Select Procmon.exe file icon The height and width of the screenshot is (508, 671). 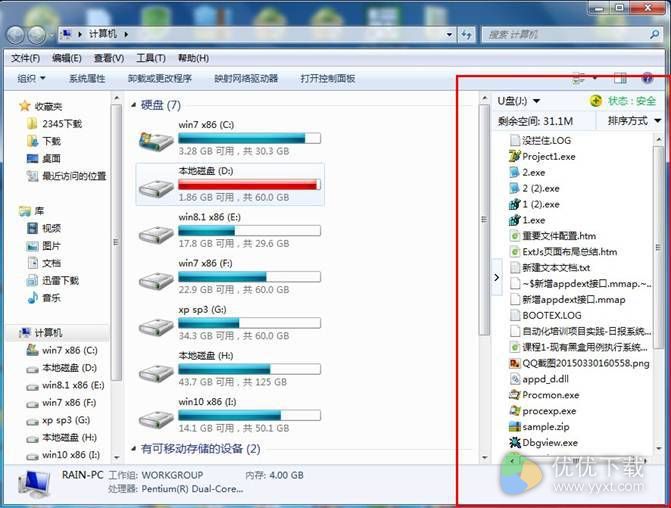[514, 395]
